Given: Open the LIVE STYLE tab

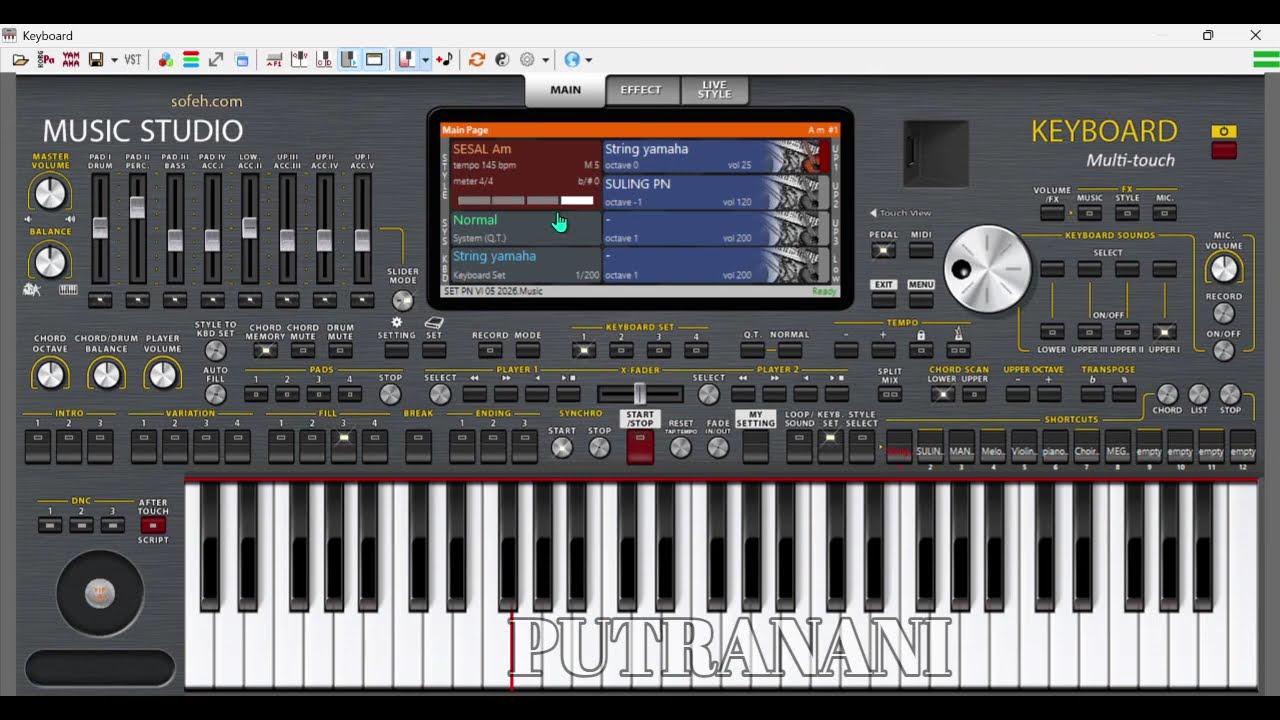Looking at the screenshot, I should [x=714, y=90].
